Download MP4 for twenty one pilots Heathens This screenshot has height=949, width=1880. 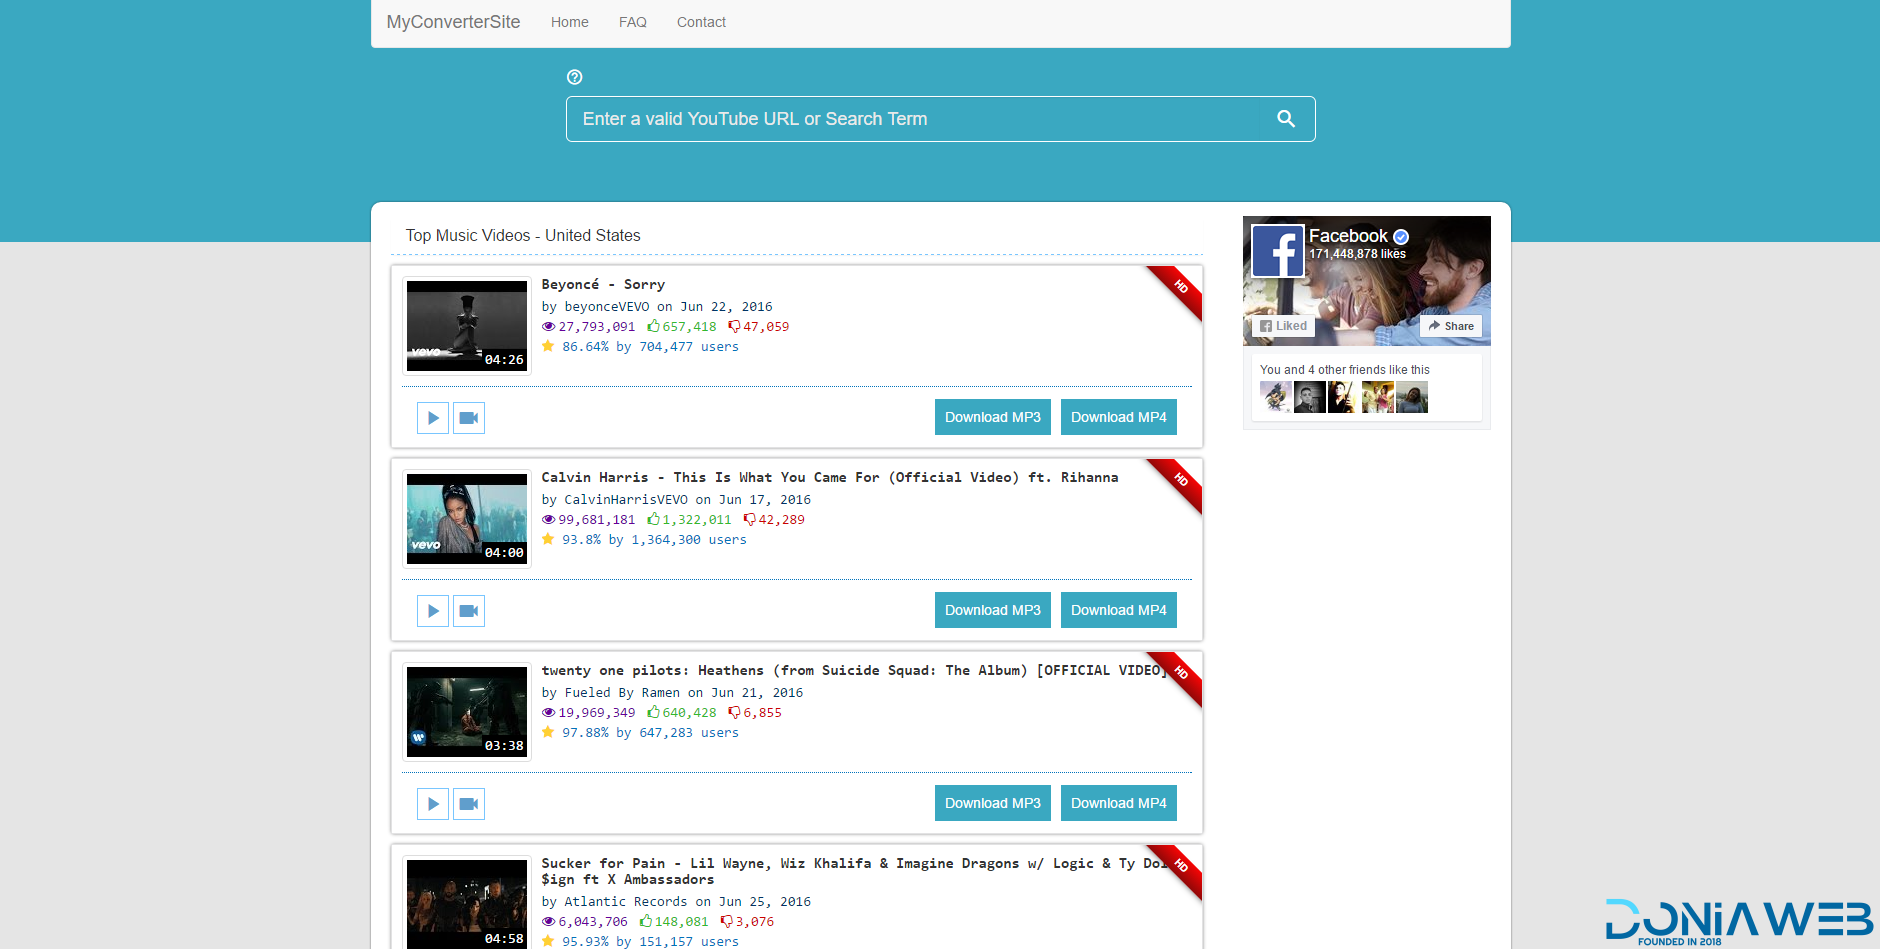point(1119,803)
